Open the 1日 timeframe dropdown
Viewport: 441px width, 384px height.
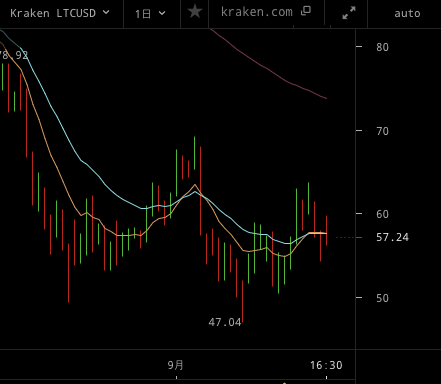[x=150, y=14]
